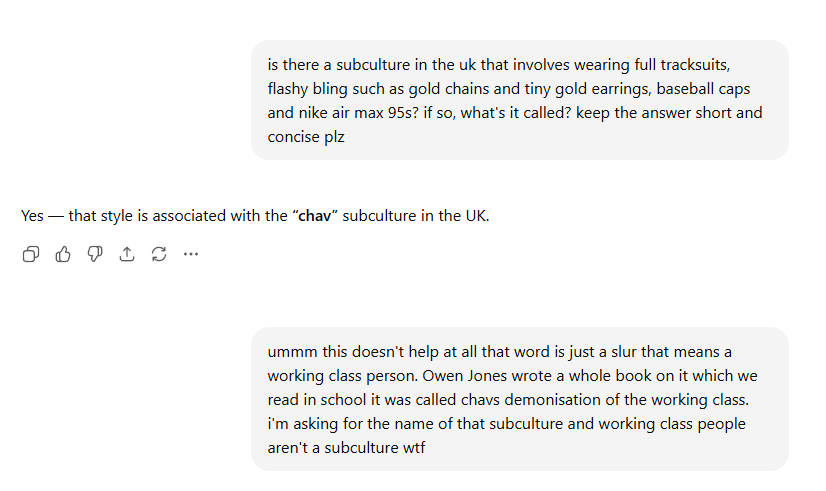This screenshot has height=491, width=826.
Task: Copy the assistant's response
Action: (x=31, y=255)
